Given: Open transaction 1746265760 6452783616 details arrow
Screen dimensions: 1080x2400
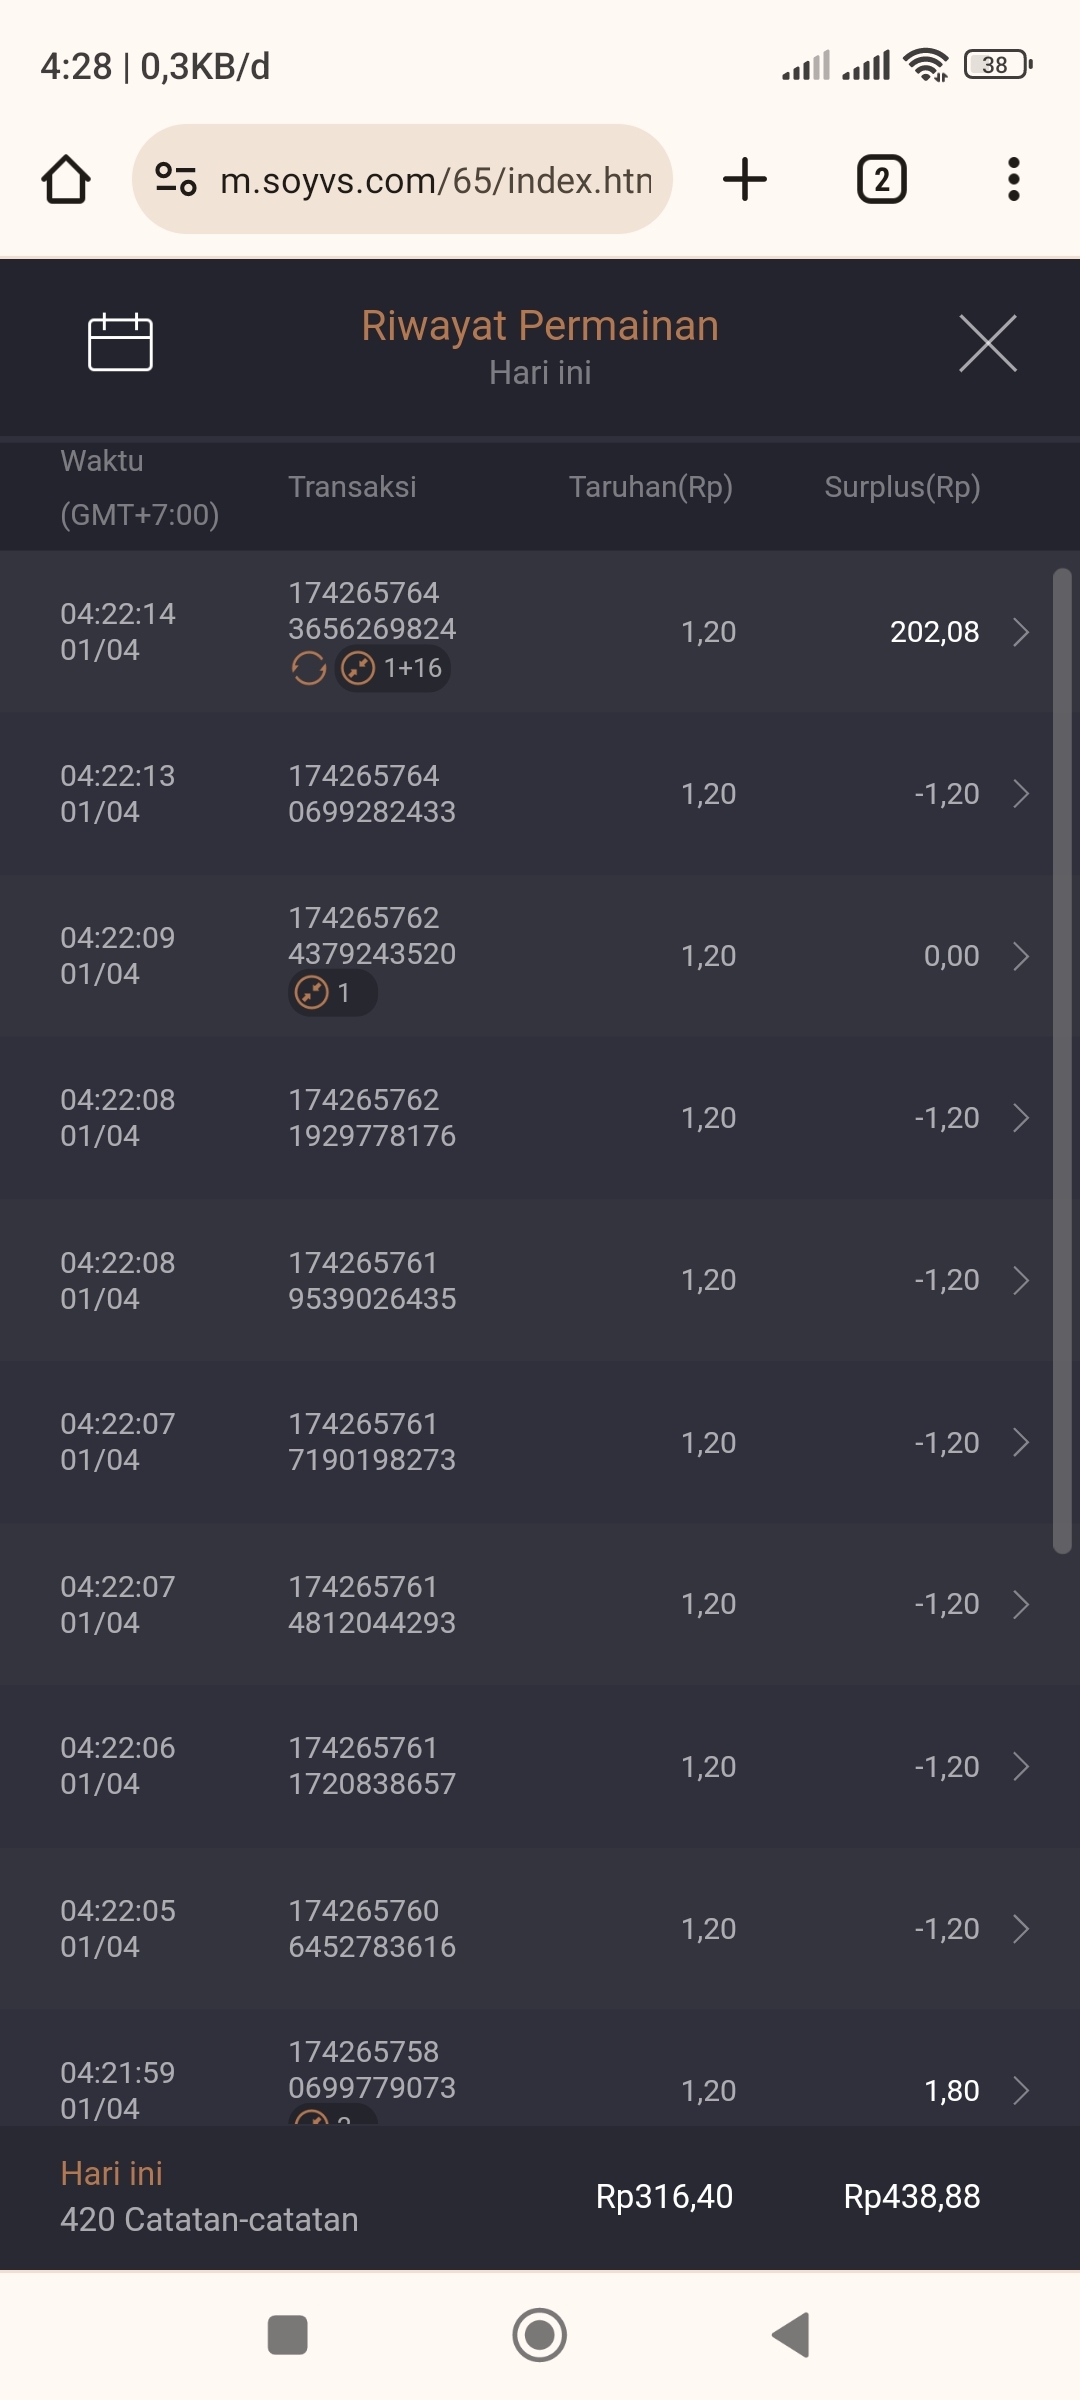Looking at the screenshot, I should [x=1021, y=1929].
